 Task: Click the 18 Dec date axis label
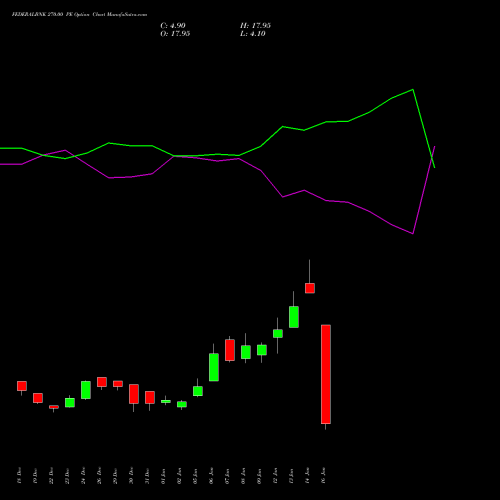pyautogui.click(x=19, y=475)
